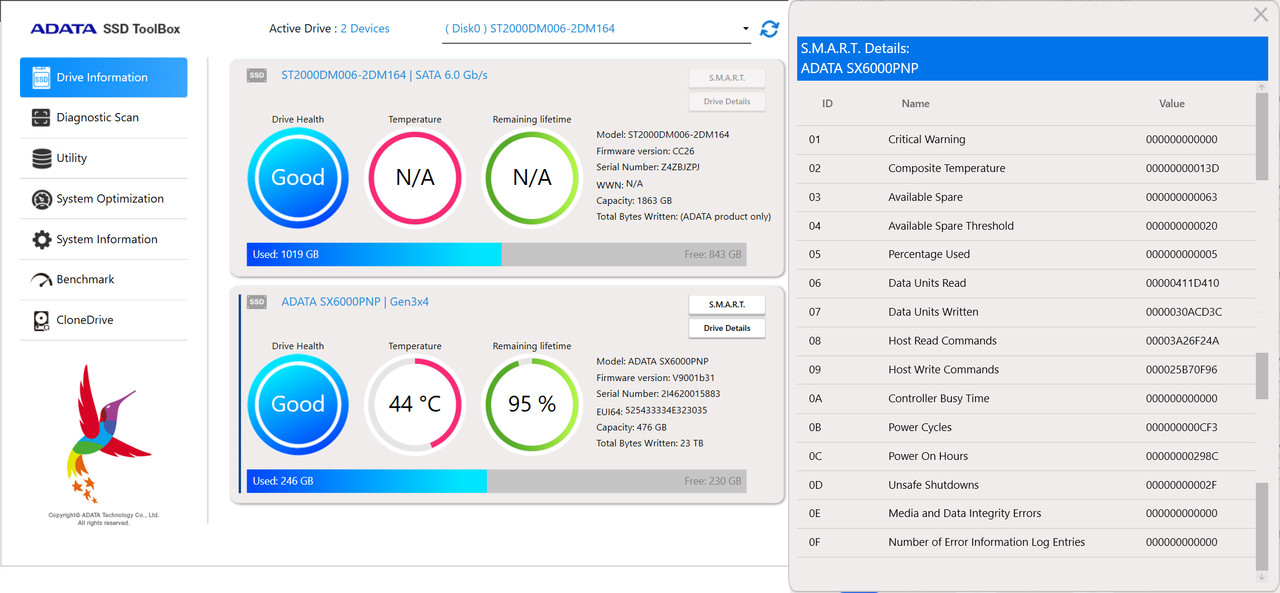This screenshot has height=593, width=1280.
Task: Select the 'Host Read Commands' row
Action: 1025,341
